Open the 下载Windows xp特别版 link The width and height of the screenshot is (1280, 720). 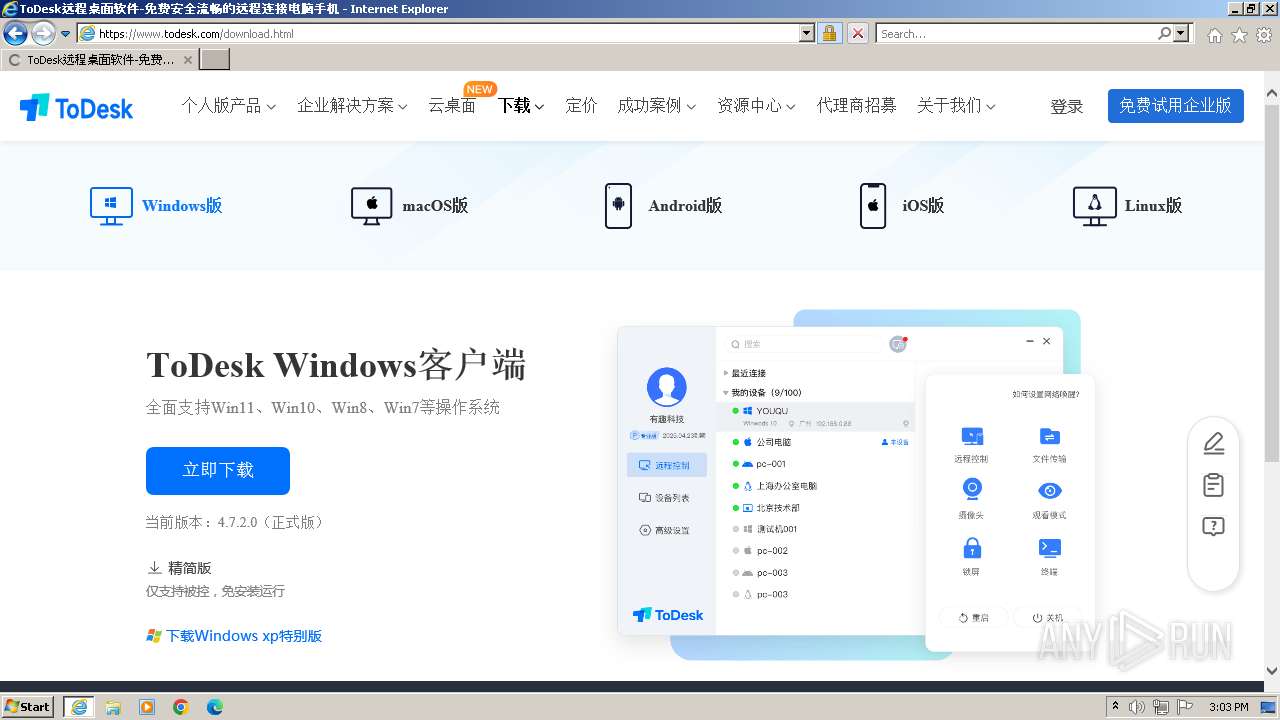[x=244, y=636]
